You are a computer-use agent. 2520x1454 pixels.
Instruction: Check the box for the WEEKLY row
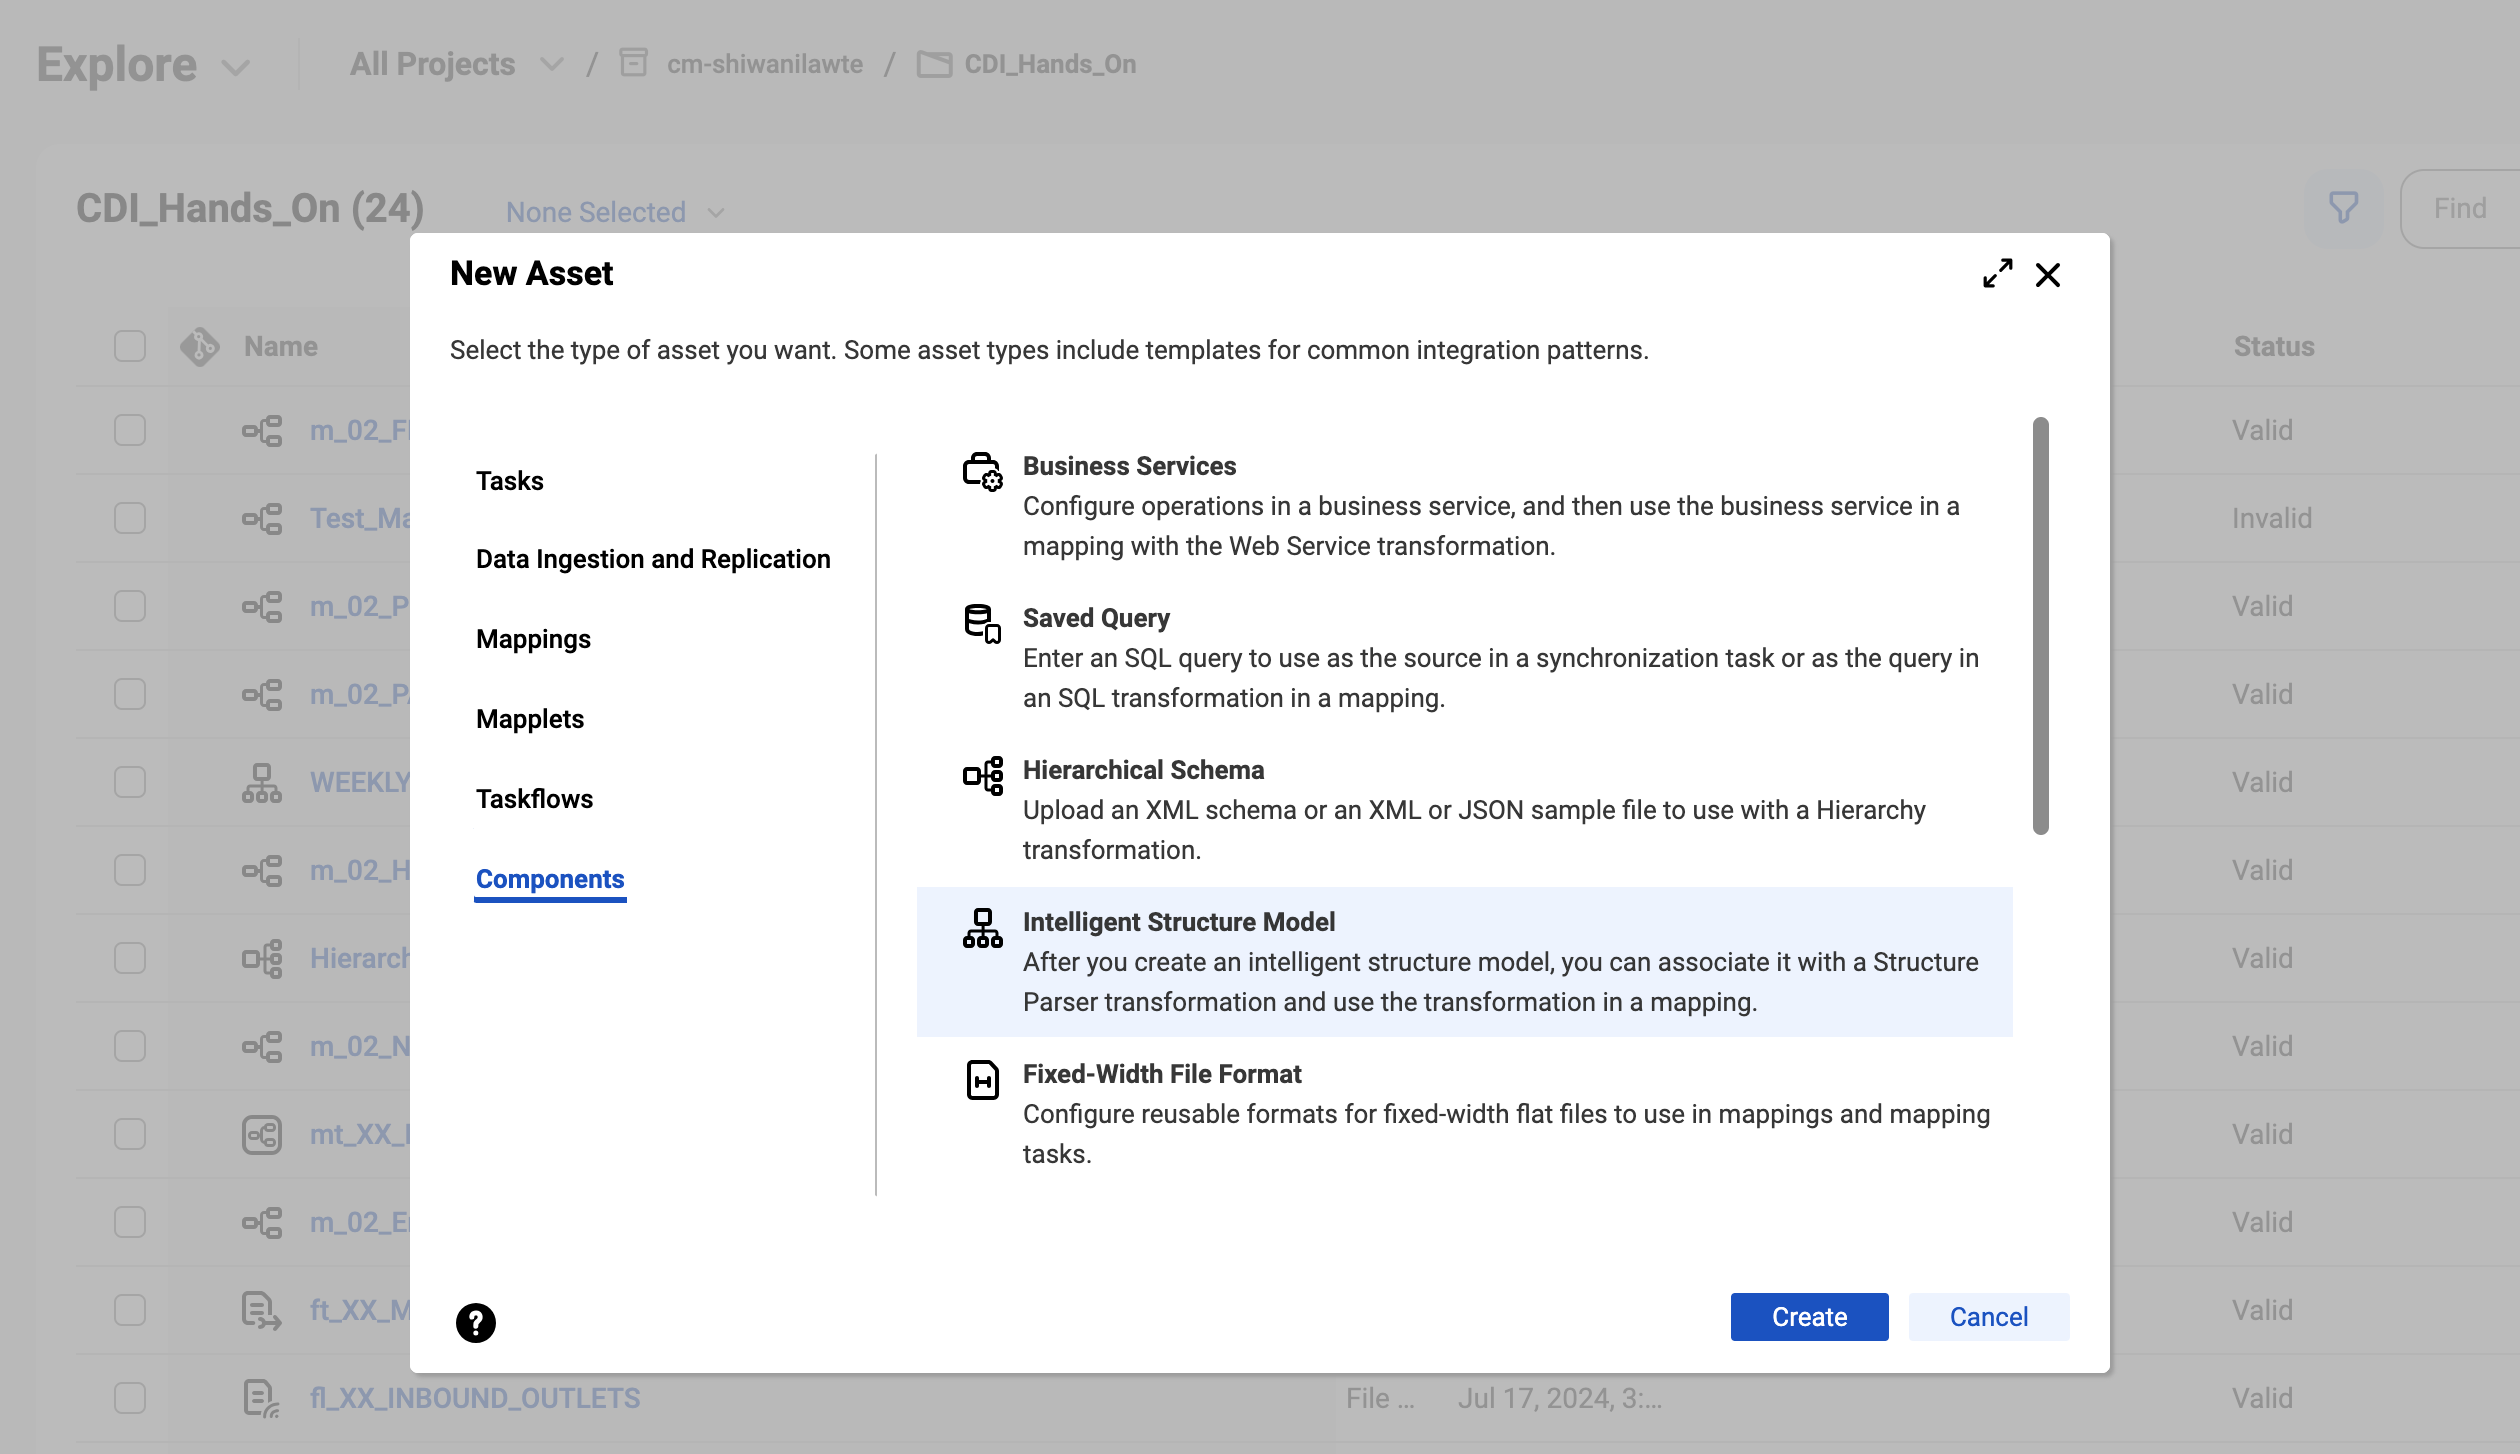tap(130, 782)
